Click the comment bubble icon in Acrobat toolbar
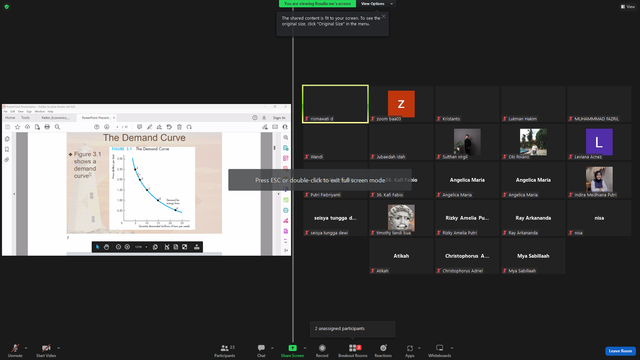The width and height of the screenshot is (640, 360). pyautogui.click(x=139, y=127)
